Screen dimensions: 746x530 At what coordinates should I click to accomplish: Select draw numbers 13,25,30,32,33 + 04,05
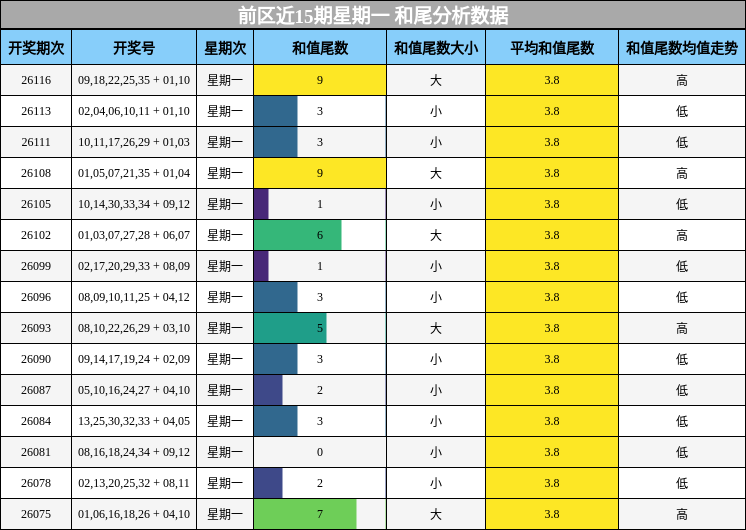coord(134,421)
